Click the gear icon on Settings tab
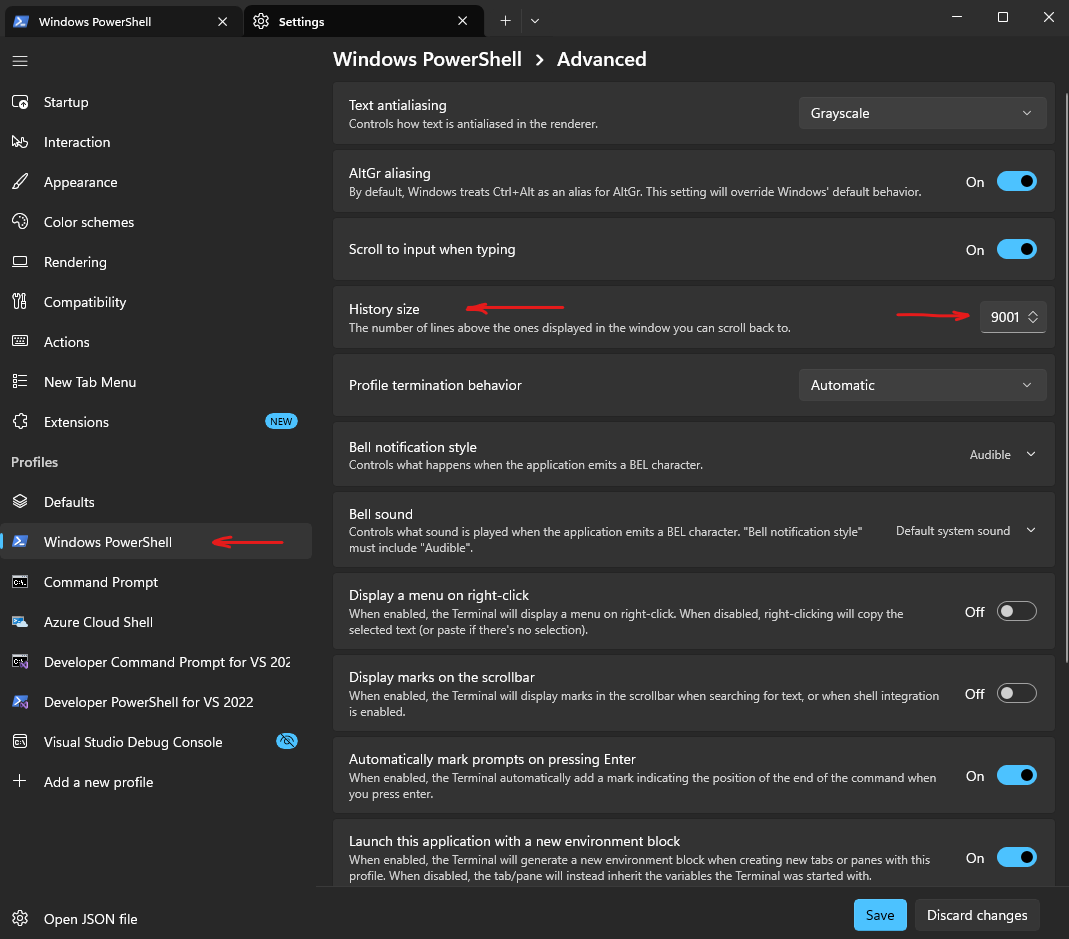 (x=260, y=21)
